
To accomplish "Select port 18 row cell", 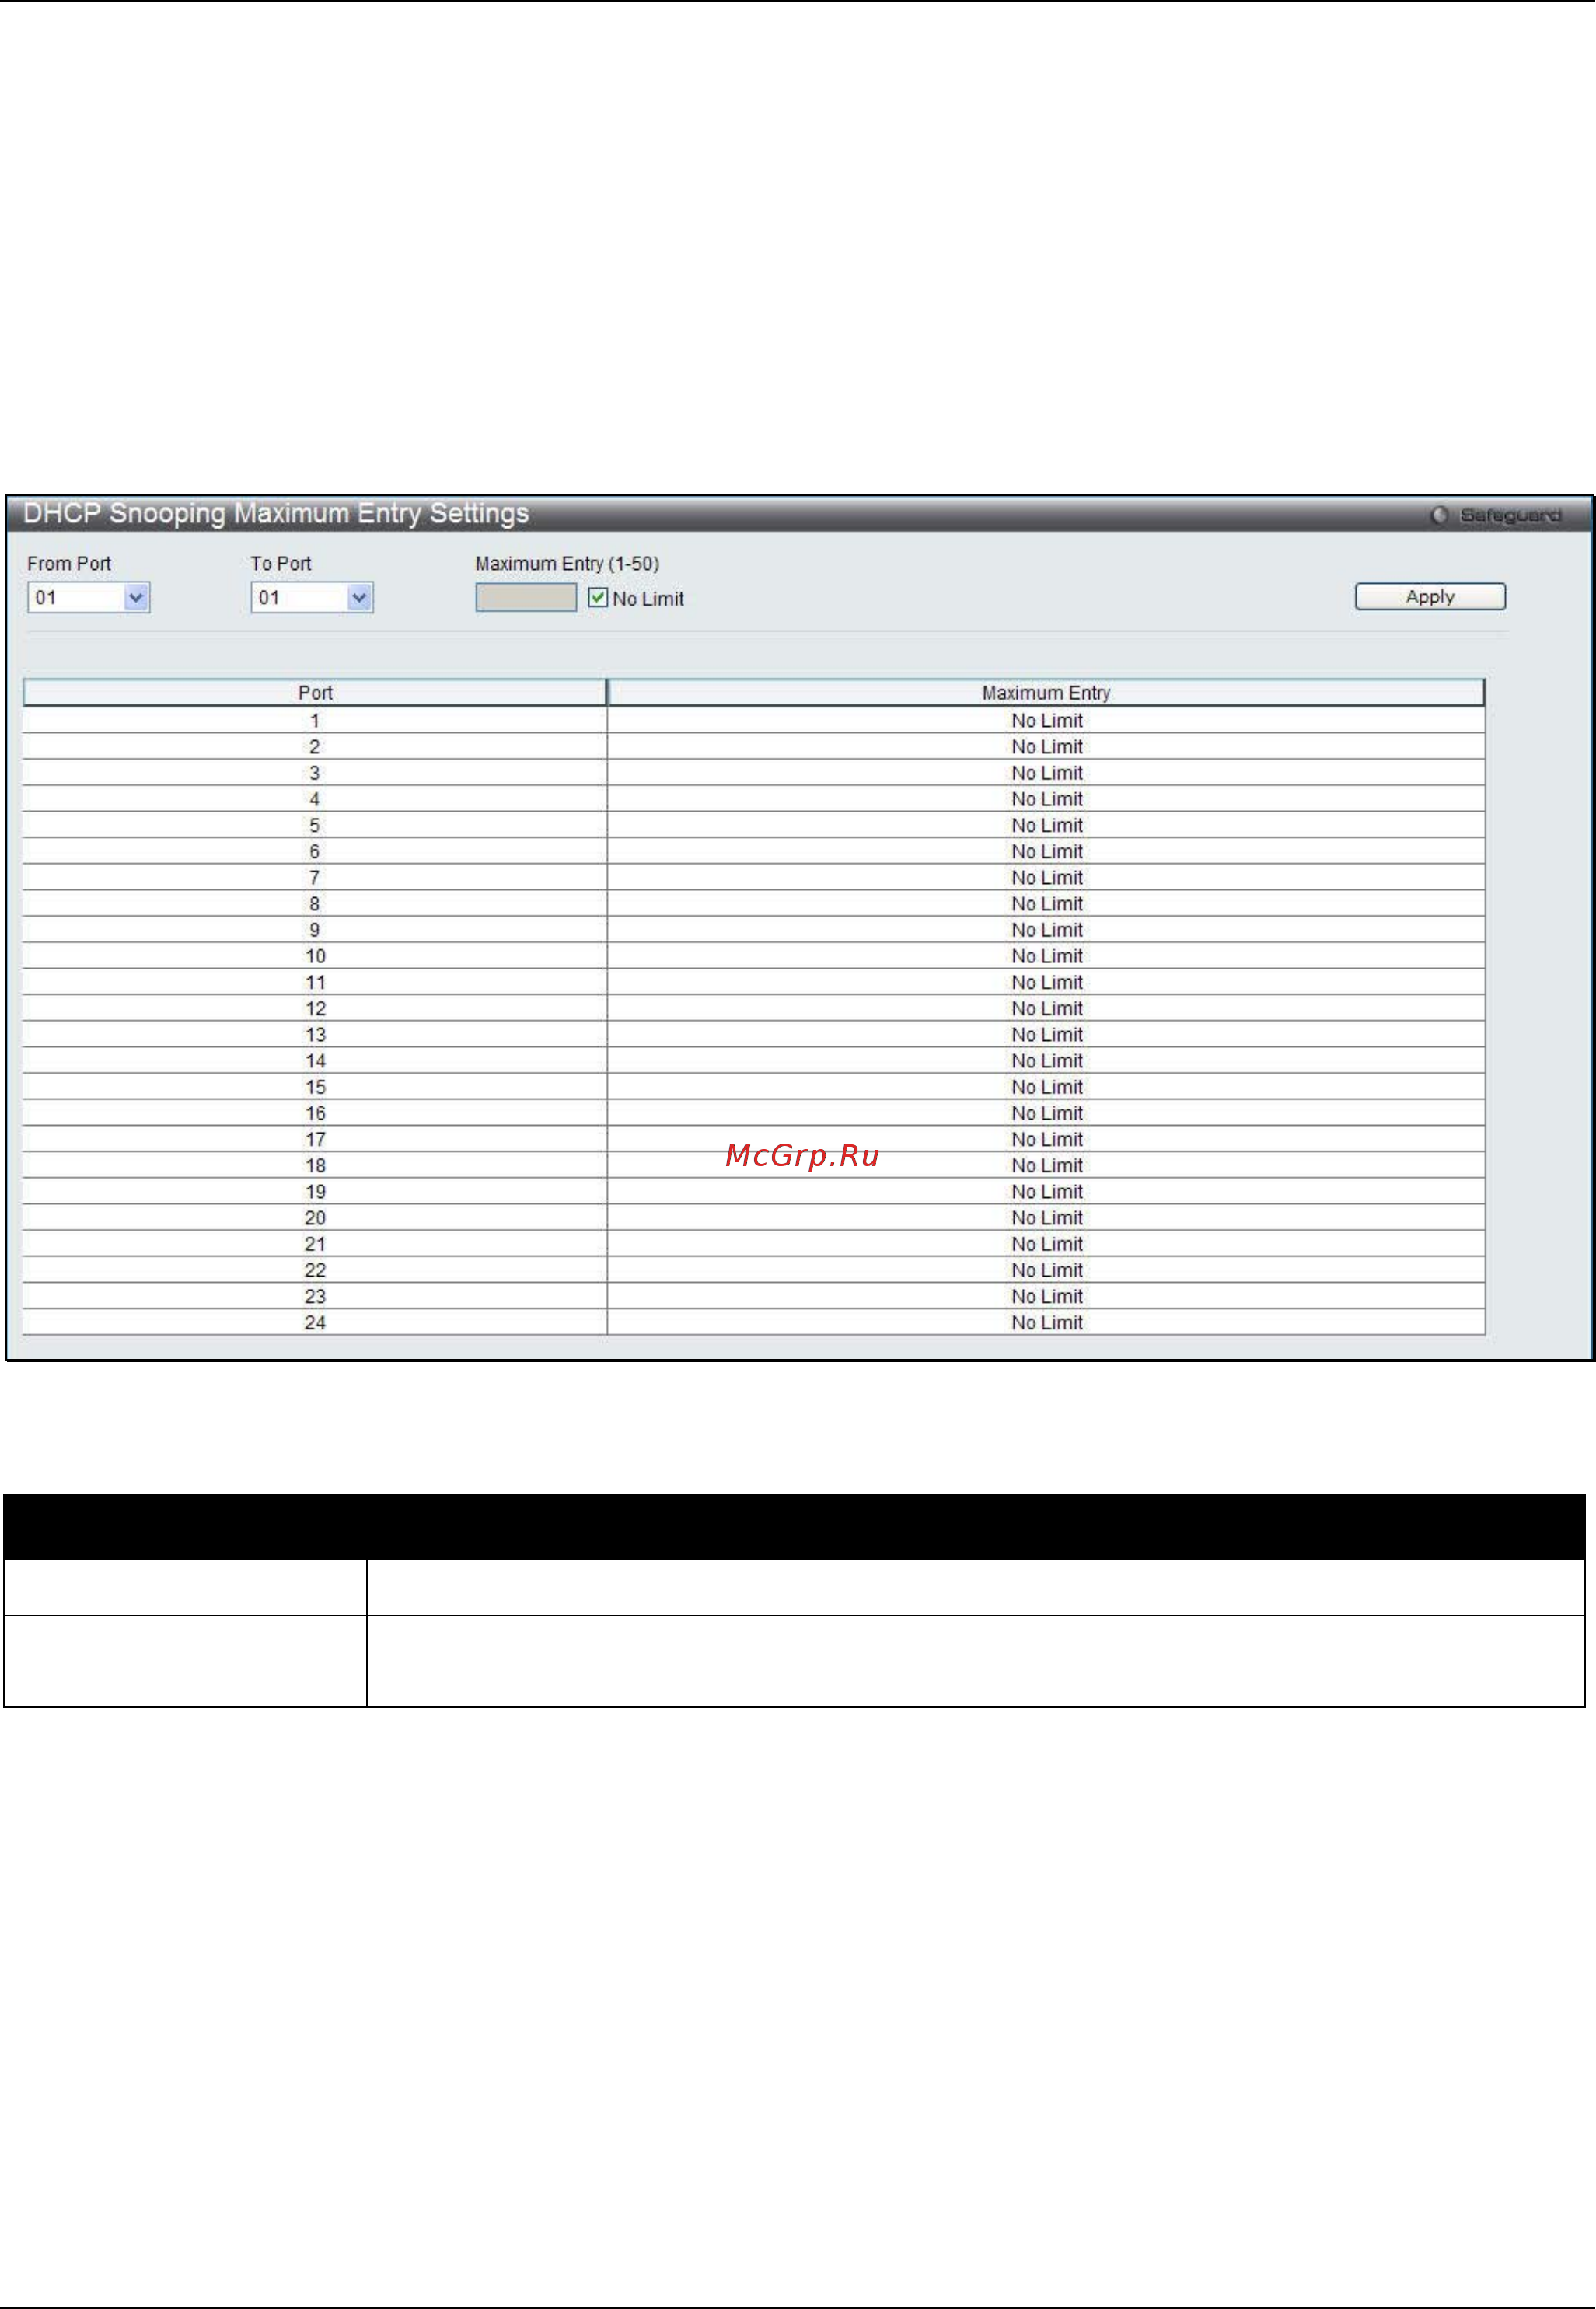I will (315, 1165).
